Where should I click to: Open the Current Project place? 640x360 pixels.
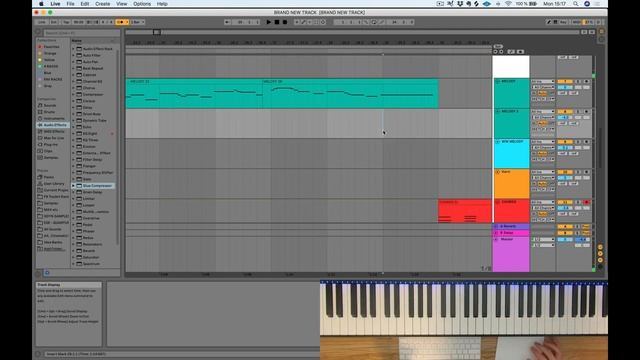tap(53, 190)
